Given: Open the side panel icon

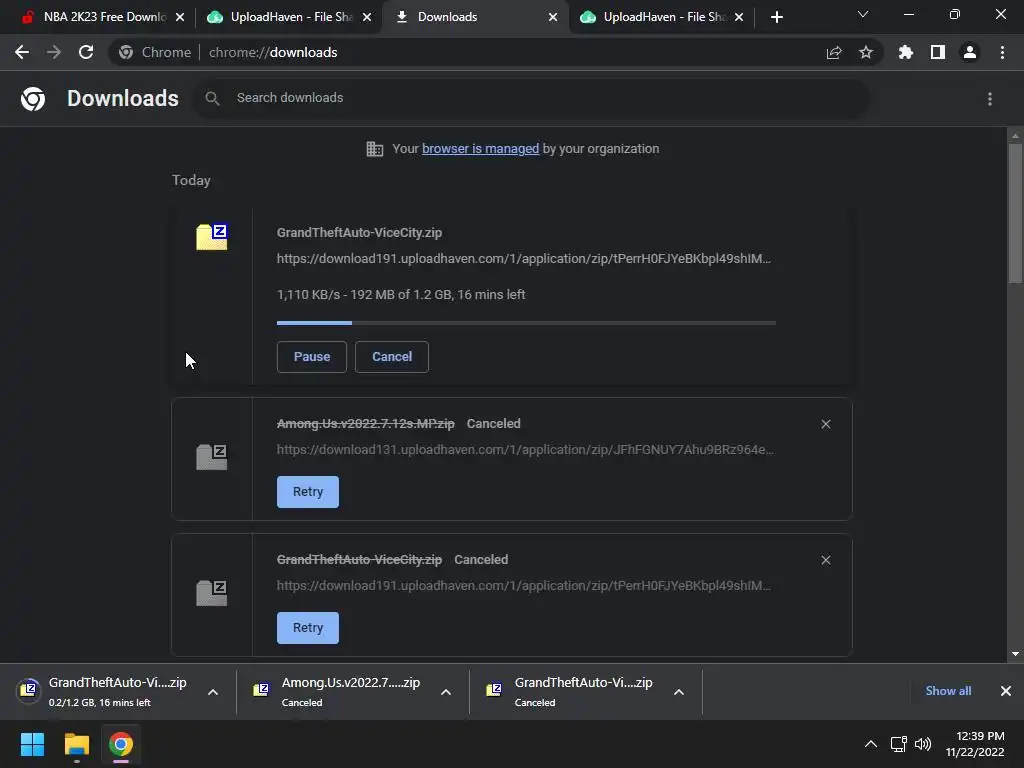Looking at the screenshot, I should click(x=938, y=52).
